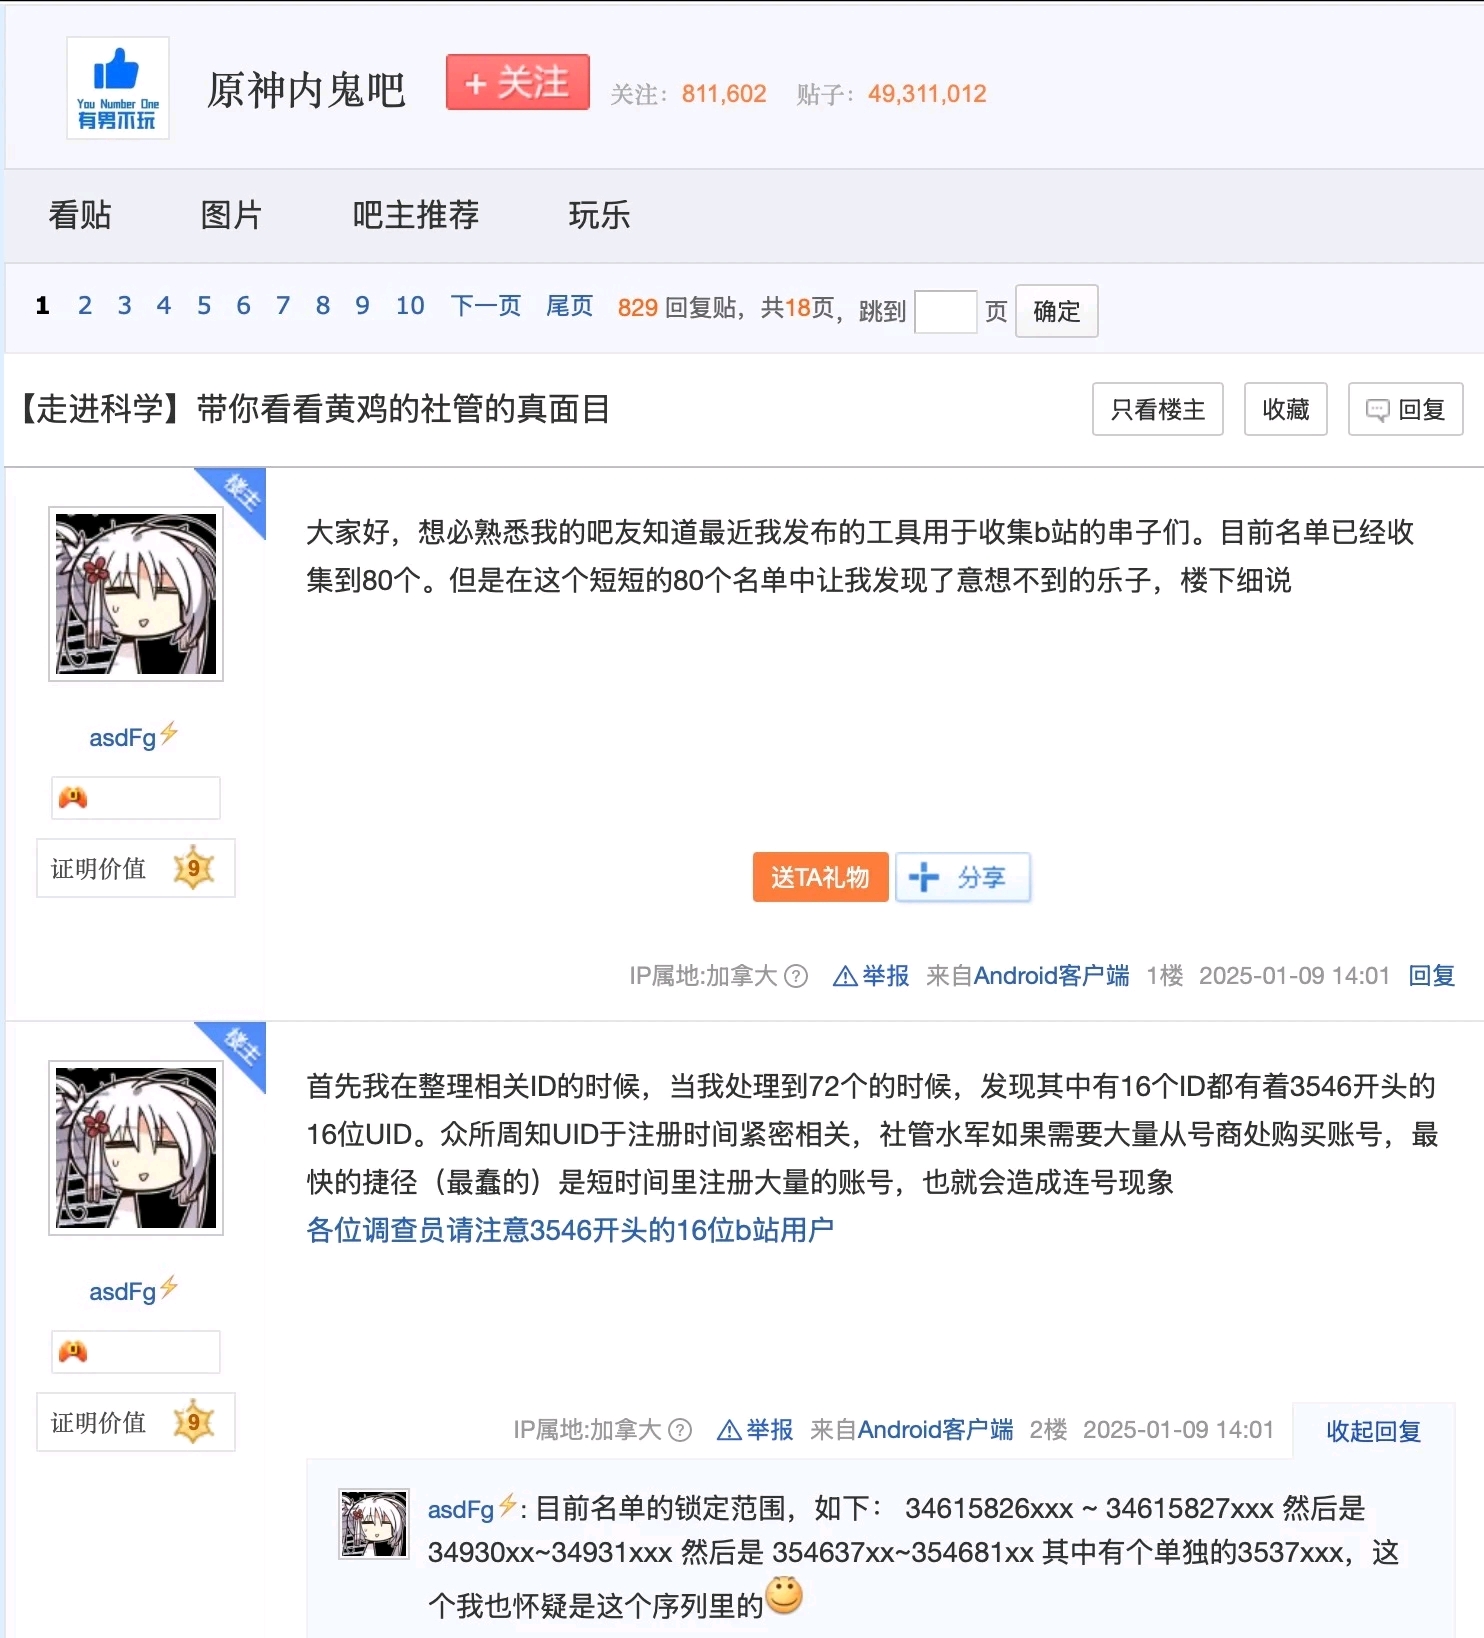Click the level 9 star badge in first post
Viewport: 1484px width, 1638px height.
[x=194, y=868]
